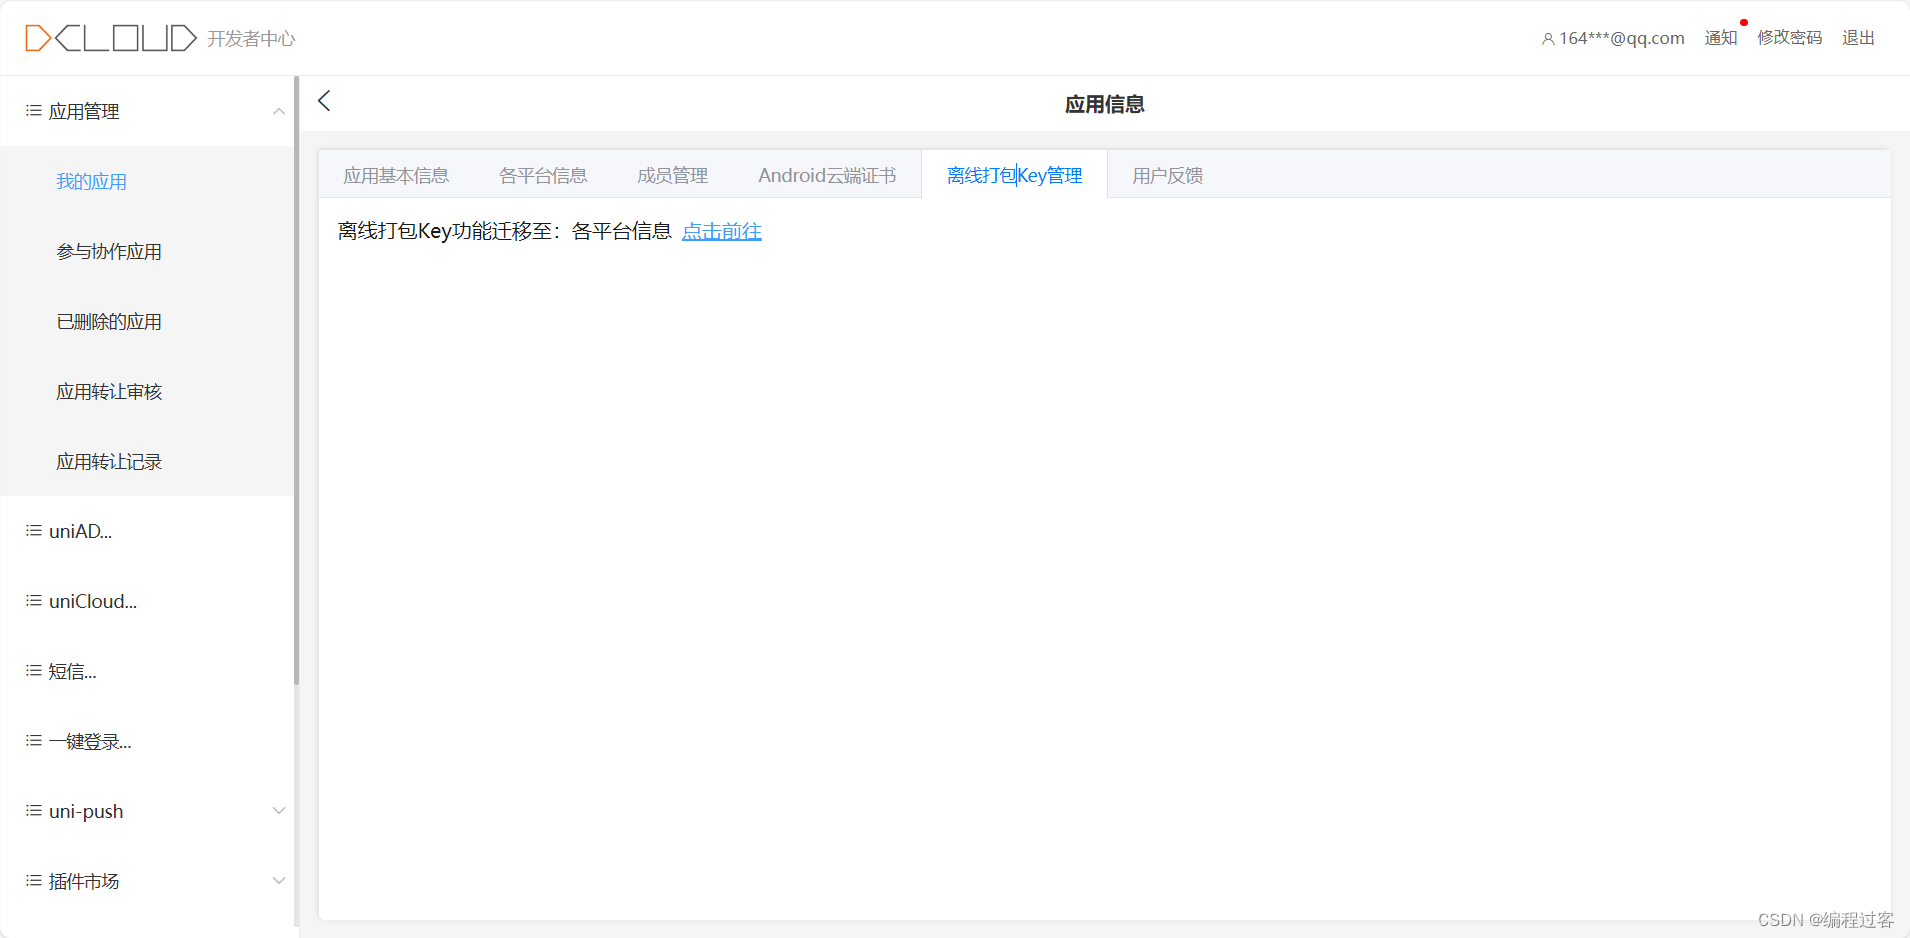Switch to the 用户反馈 tab
Image resolution: width=1910 pixels, height=938 pixels.
tap(1167, 175)
